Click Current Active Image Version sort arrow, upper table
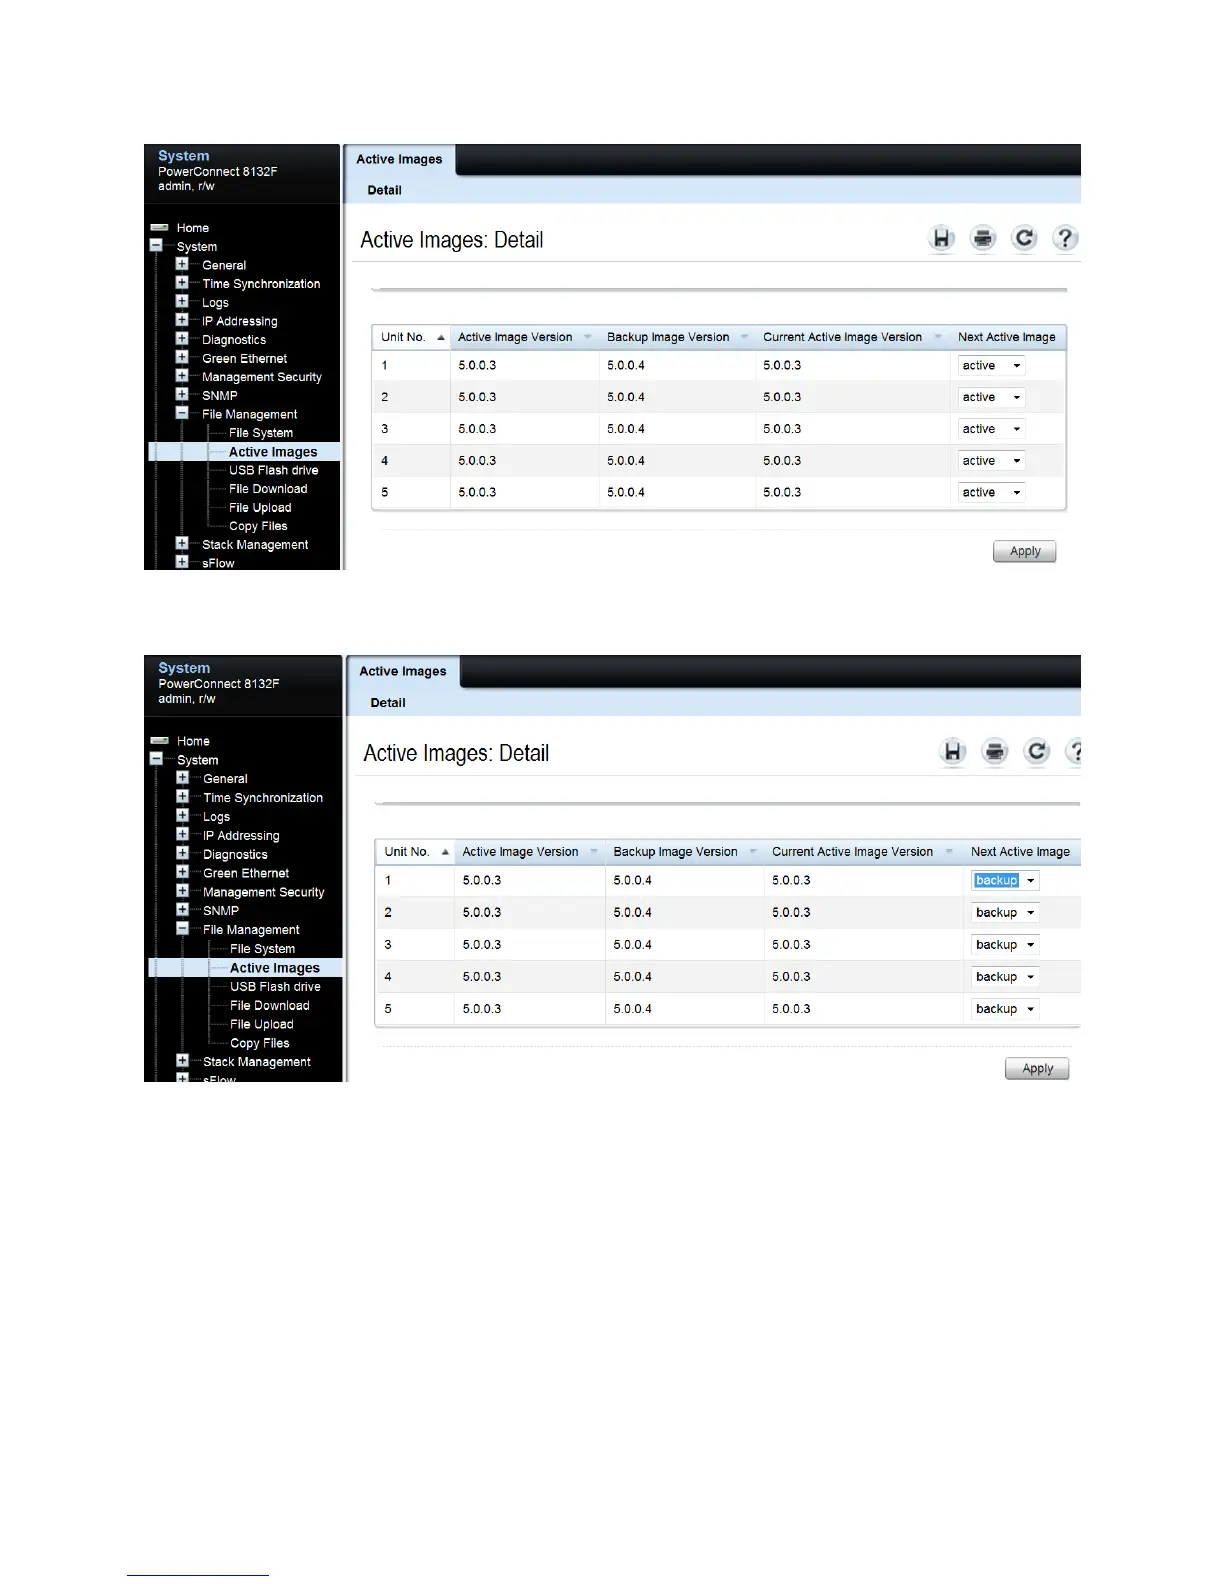 click(x=938, y=338)
